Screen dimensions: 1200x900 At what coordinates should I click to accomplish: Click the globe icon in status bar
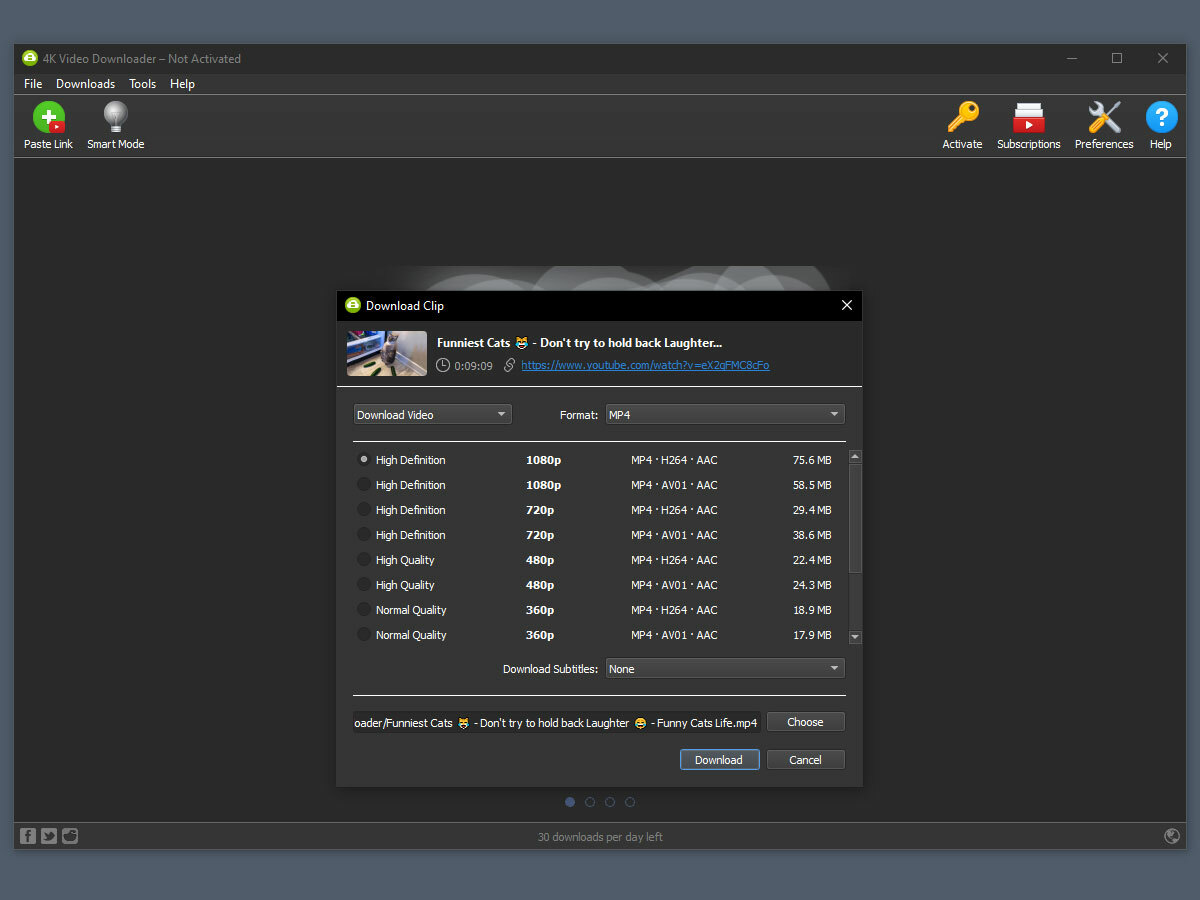click(1172, 836)
